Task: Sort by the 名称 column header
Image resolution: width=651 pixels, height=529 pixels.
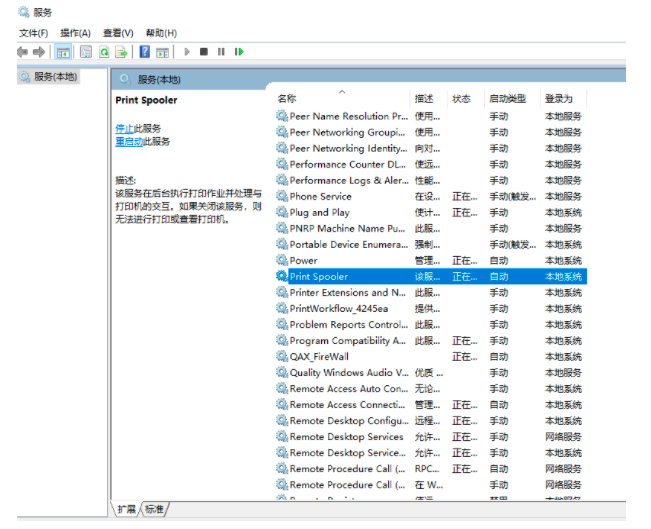Action: (x=288, y=99)
